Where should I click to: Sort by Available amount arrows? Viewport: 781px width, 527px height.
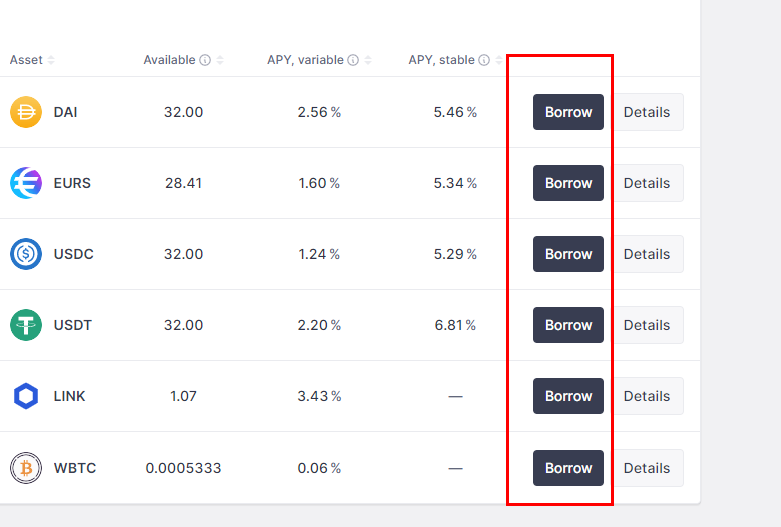click(220, 60)
